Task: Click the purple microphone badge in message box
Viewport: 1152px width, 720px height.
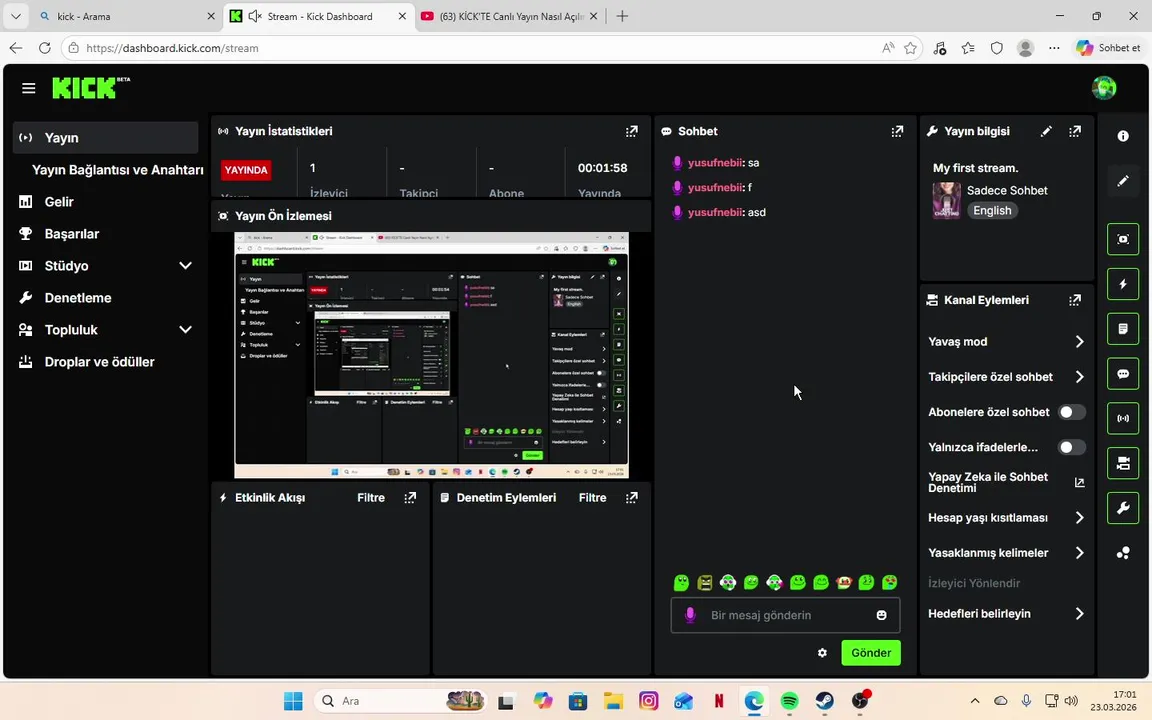Action: click(690, 615)
